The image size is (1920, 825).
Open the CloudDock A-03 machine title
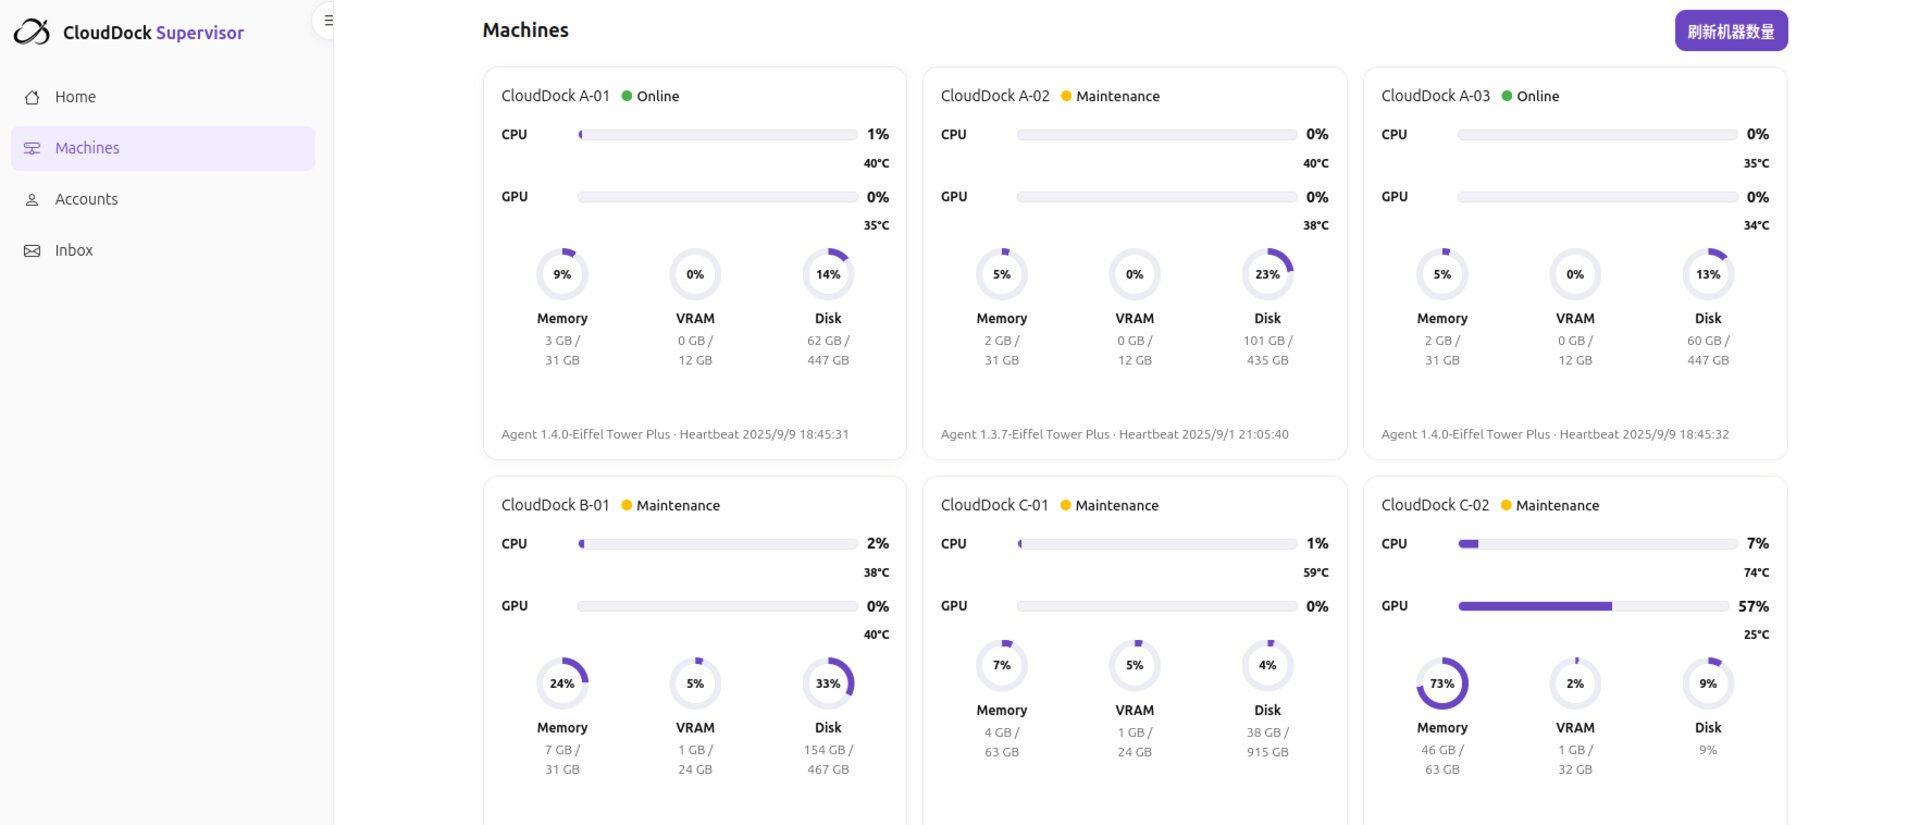pyautogui.click(x=1435, y=96)
